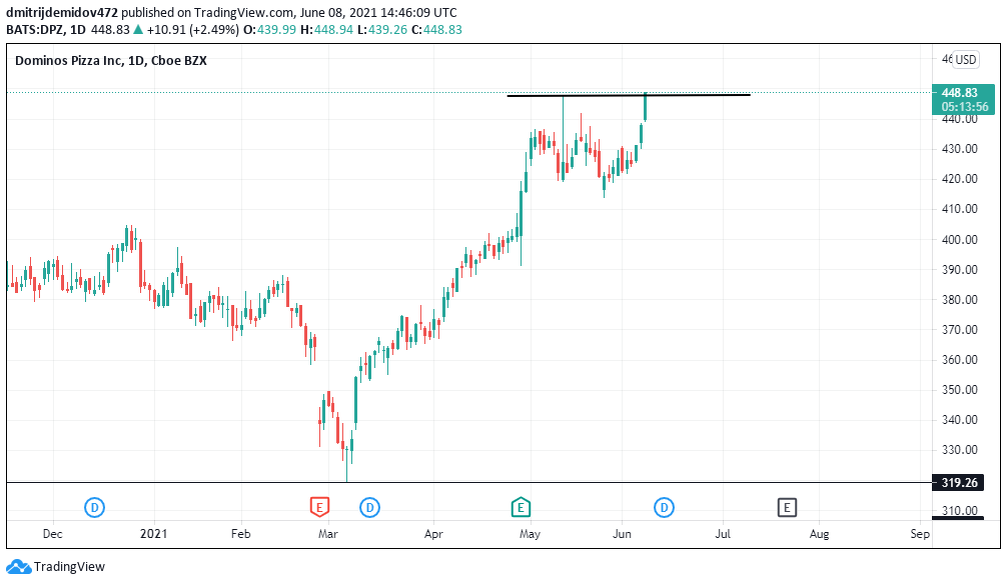Click the 'Mar' time axis label
Viewport: 1007px width, 585px height.
pyautogui.click(x=328, y=534)
